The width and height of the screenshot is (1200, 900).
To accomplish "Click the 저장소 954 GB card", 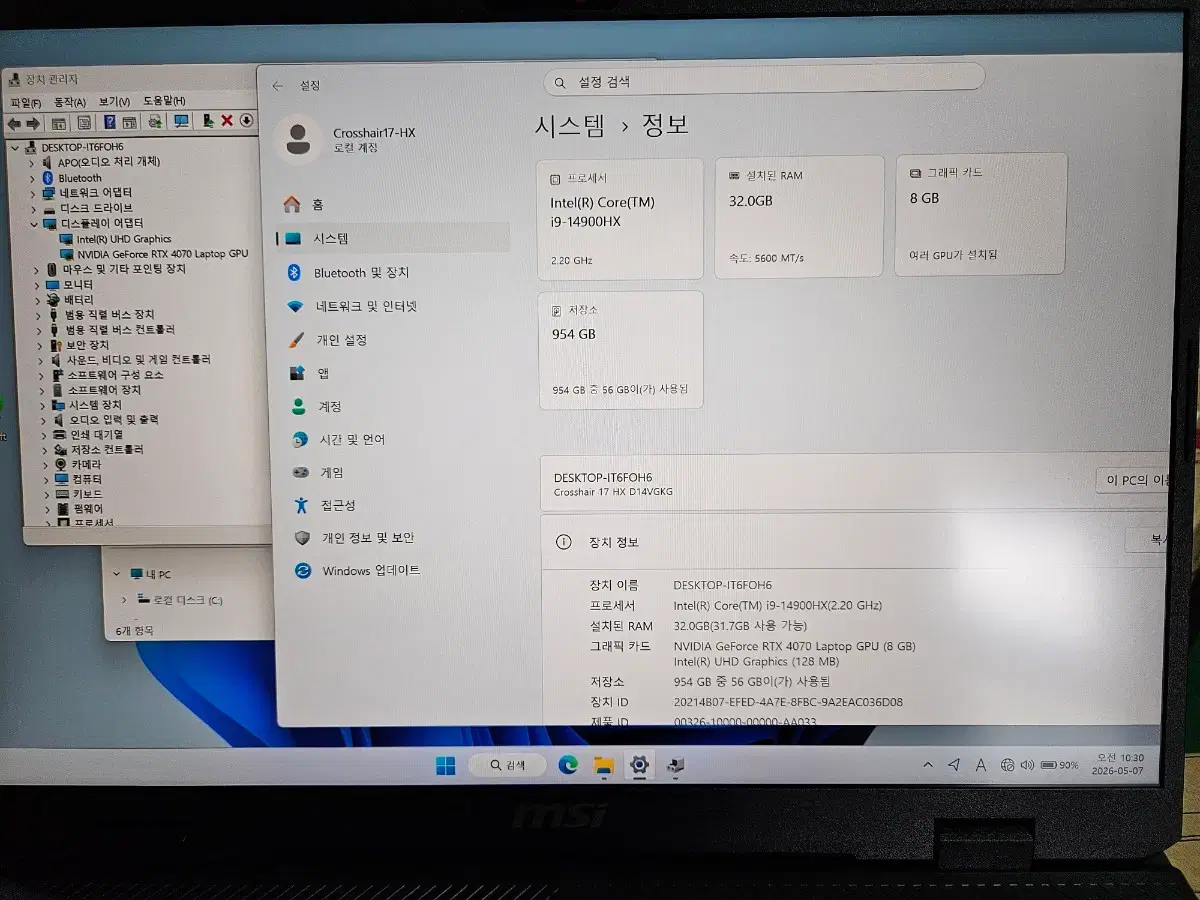I will click(x=621, y=350).
